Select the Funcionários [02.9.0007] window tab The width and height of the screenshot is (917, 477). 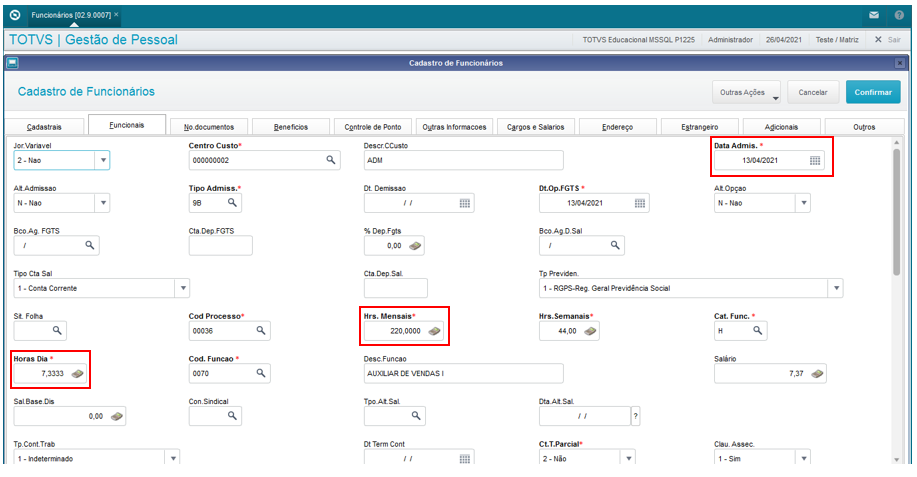point(71,15)
